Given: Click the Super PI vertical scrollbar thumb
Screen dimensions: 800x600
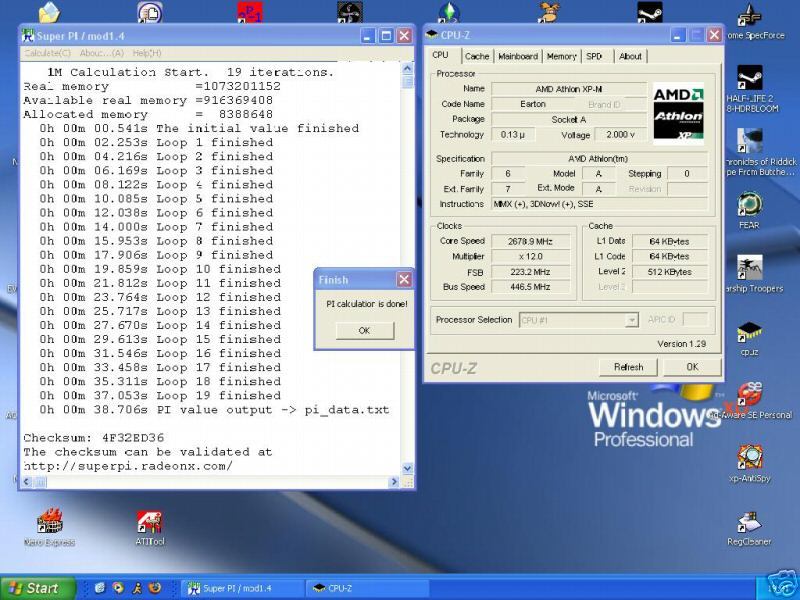Looking at the screenshot, I should pyautogui.click(x=407, y=82).
